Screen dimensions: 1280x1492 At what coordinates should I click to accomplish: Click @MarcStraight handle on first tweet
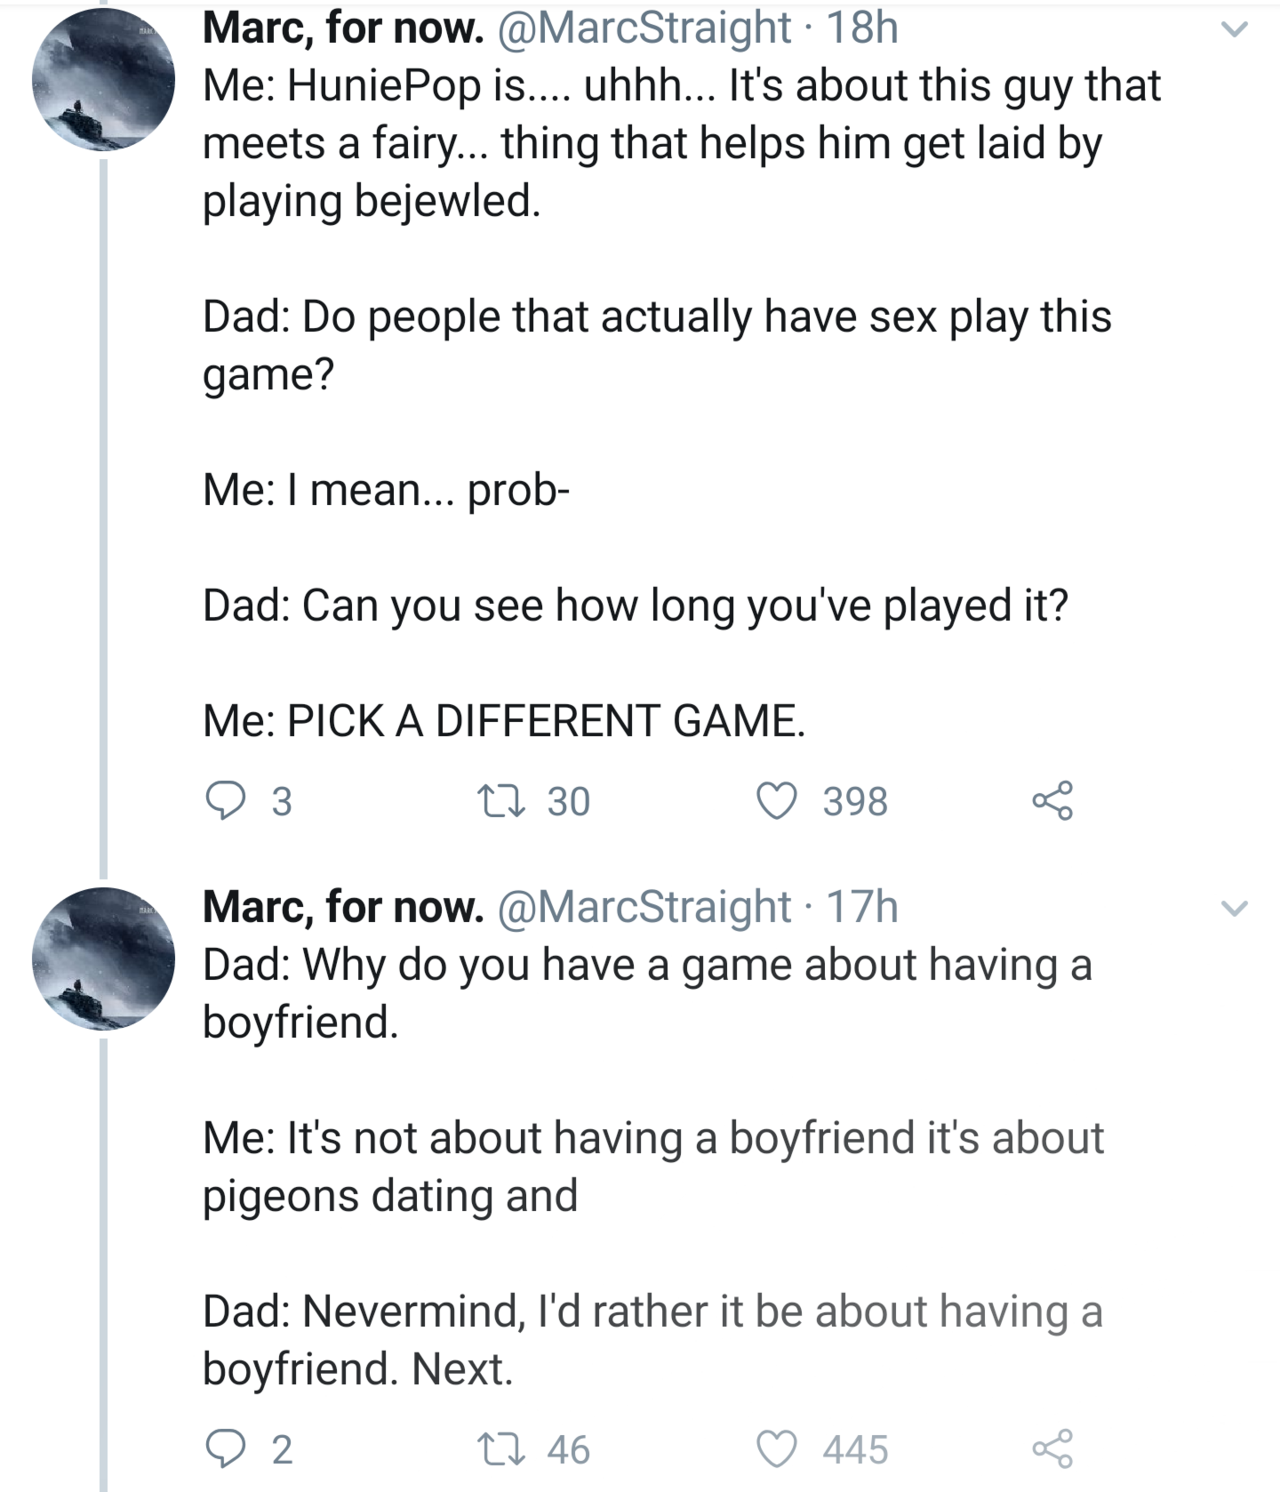[x=644, y=28]
